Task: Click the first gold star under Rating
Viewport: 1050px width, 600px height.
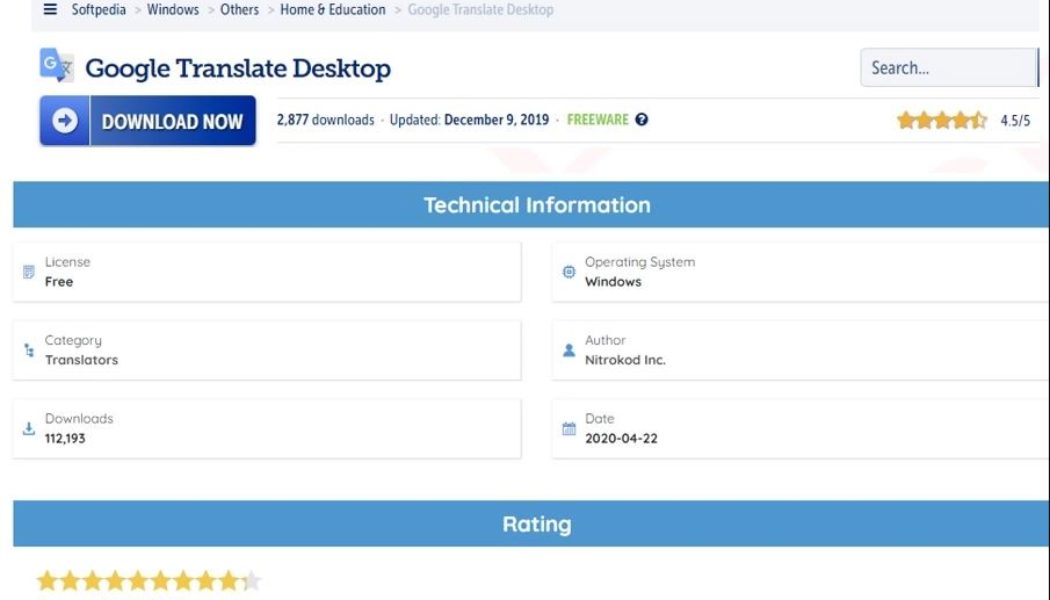Action: [45, 578]
